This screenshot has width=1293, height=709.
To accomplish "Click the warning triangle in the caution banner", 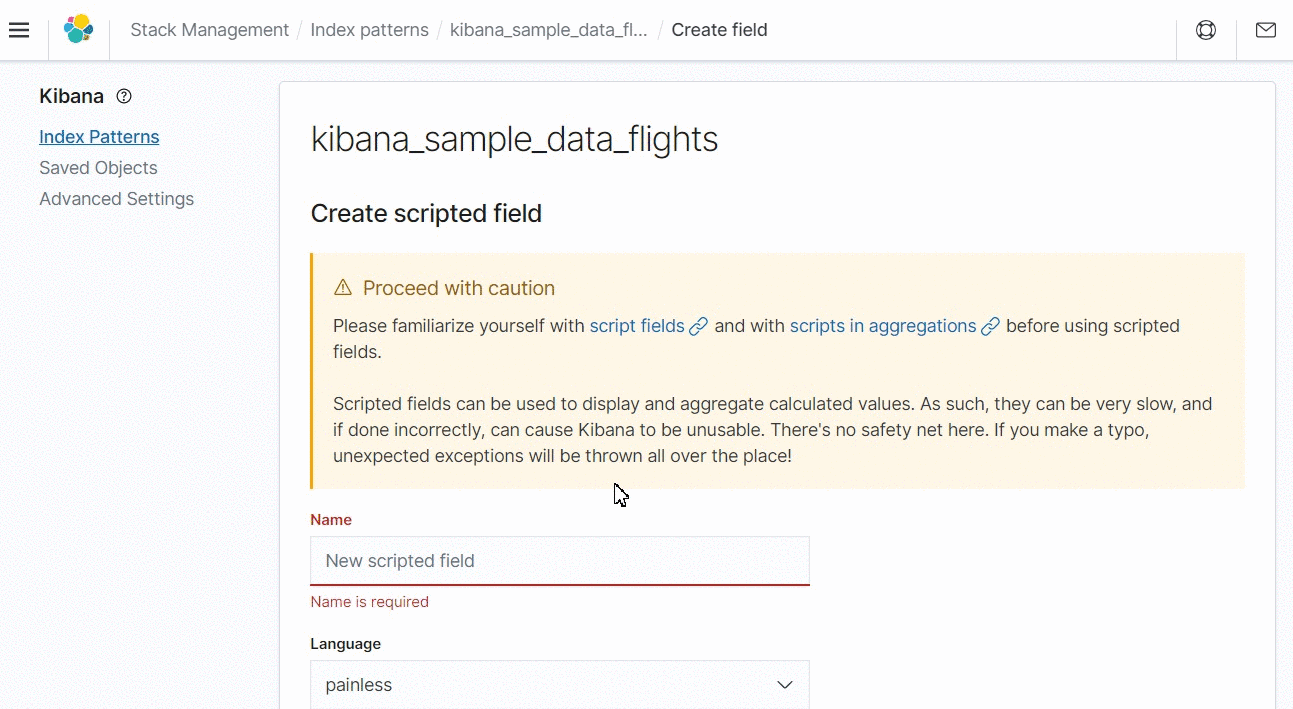I will pos(343,287).
